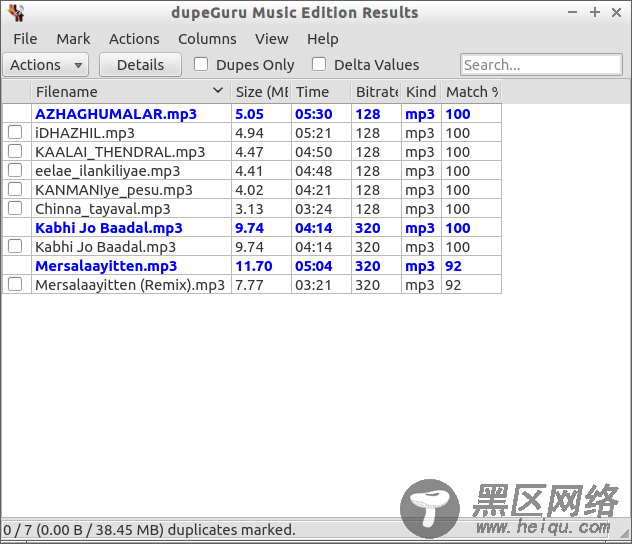
Task: Mark the eelae_ilankiliyae.mp3 checkbox
Action: click(x=15, y=170)
